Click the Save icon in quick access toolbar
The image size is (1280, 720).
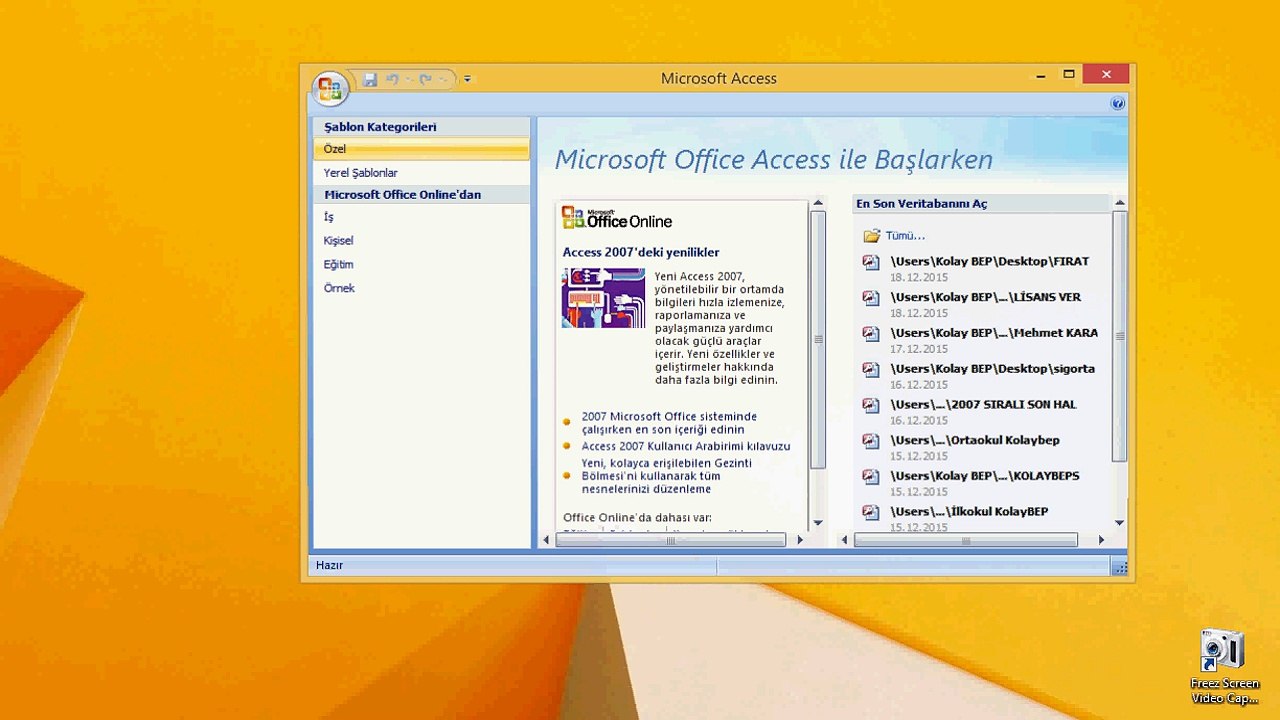coord(370,79)
